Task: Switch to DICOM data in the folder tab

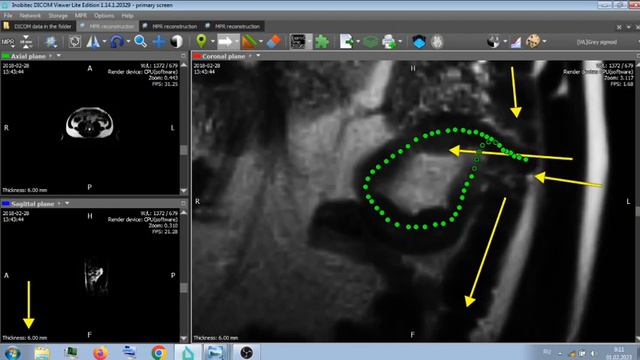Action: [x=38, y=26]
